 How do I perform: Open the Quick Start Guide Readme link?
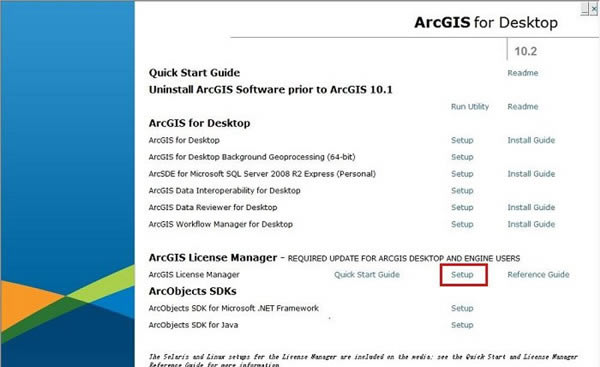(522, 73)
